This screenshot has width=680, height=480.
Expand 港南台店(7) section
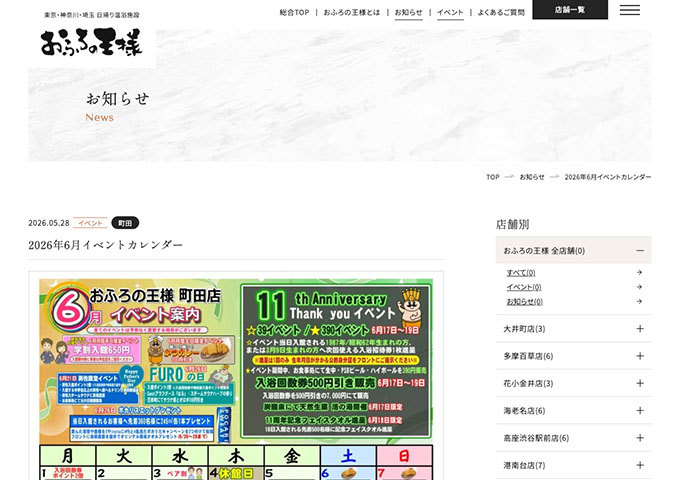tap(573, 465)
